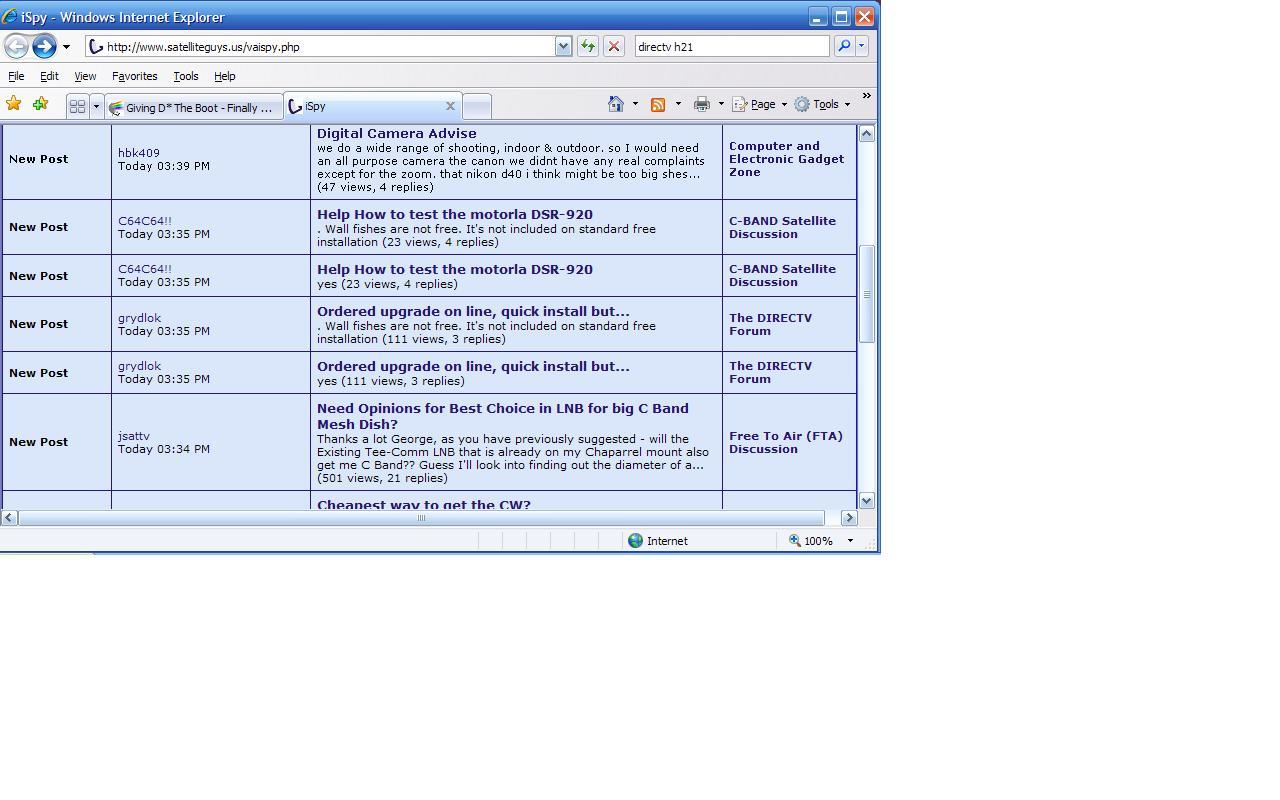
Task: Expand the zoom level dropdown arrow
Action: pyautogui.click(x=850, y=541)
